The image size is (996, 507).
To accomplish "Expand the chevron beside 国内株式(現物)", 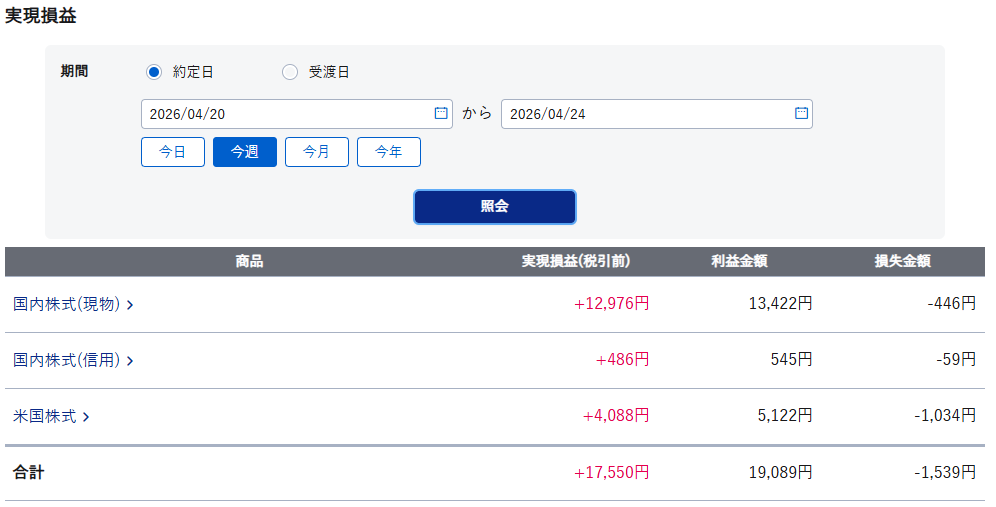I will [x=130, y=305].
